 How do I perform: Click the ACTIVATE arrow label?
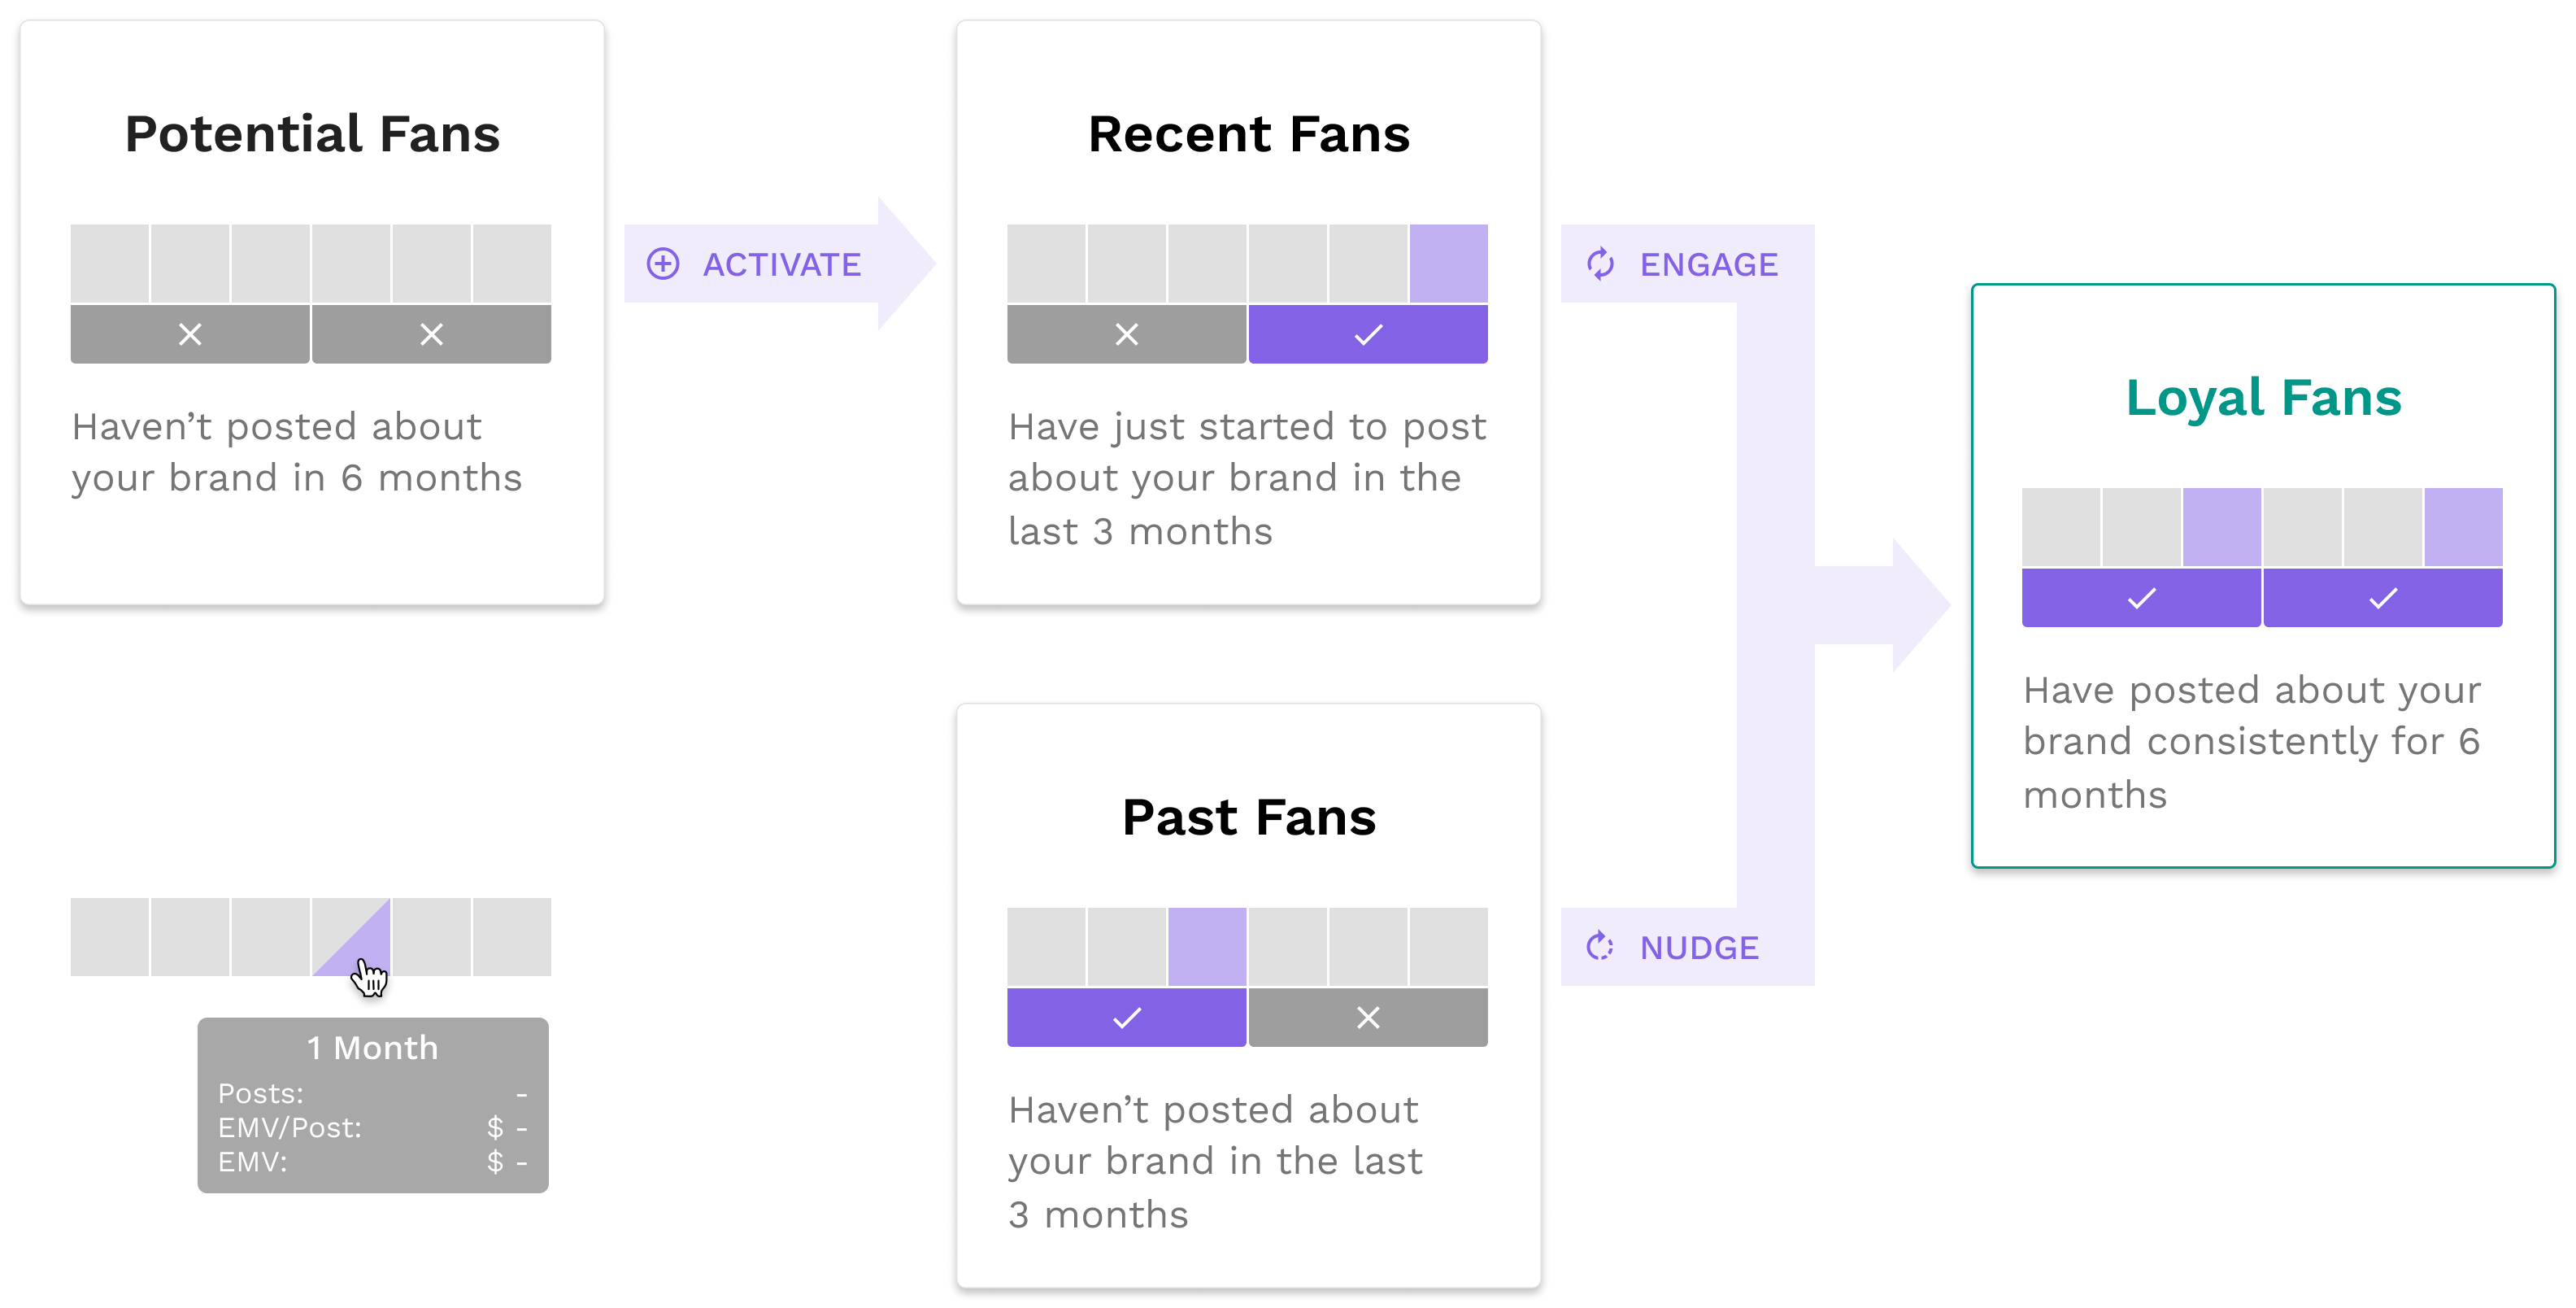(781, 264)
